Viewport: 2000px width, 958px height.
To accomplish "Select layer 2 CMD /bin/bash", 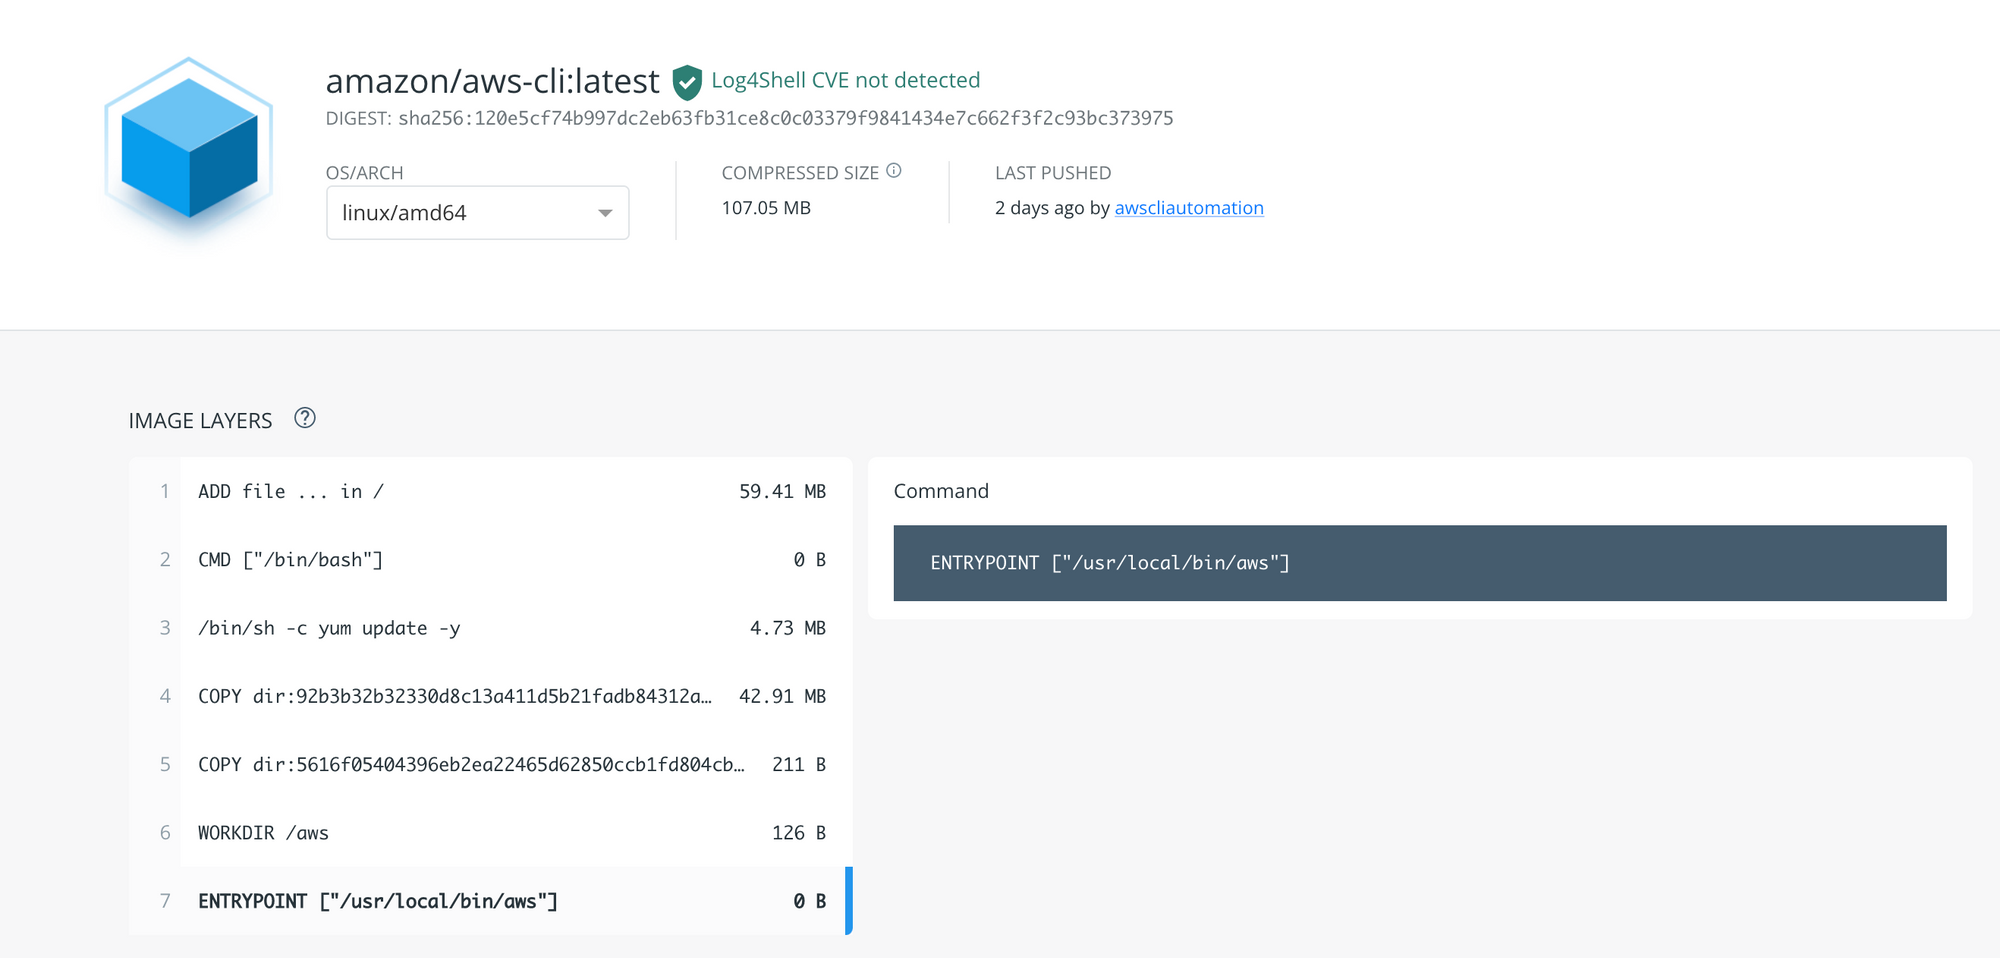I will tap(491, 560).
